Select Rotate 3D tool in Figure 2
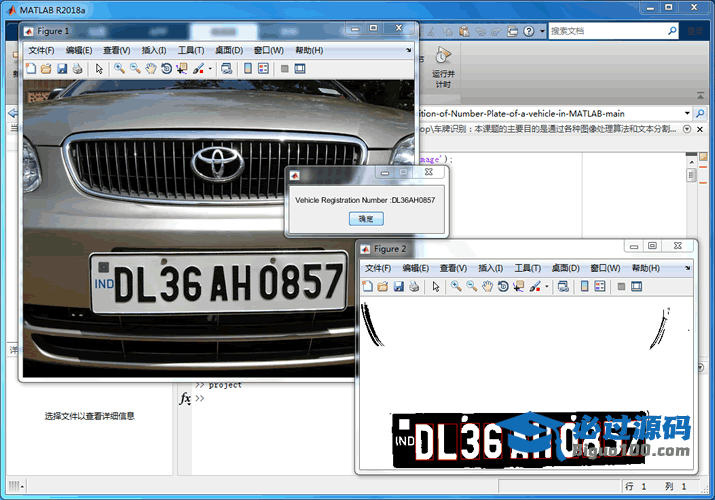Screen dimensions: 715x500 coord(503,286)
